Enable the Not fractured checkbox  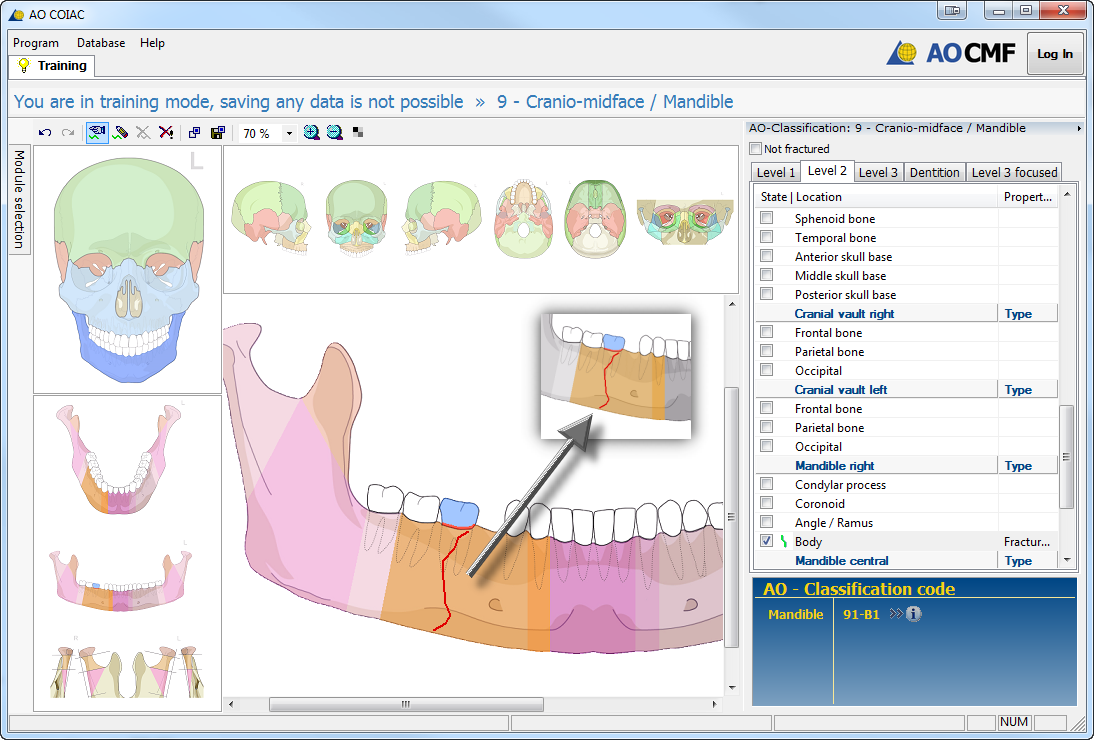756,149
